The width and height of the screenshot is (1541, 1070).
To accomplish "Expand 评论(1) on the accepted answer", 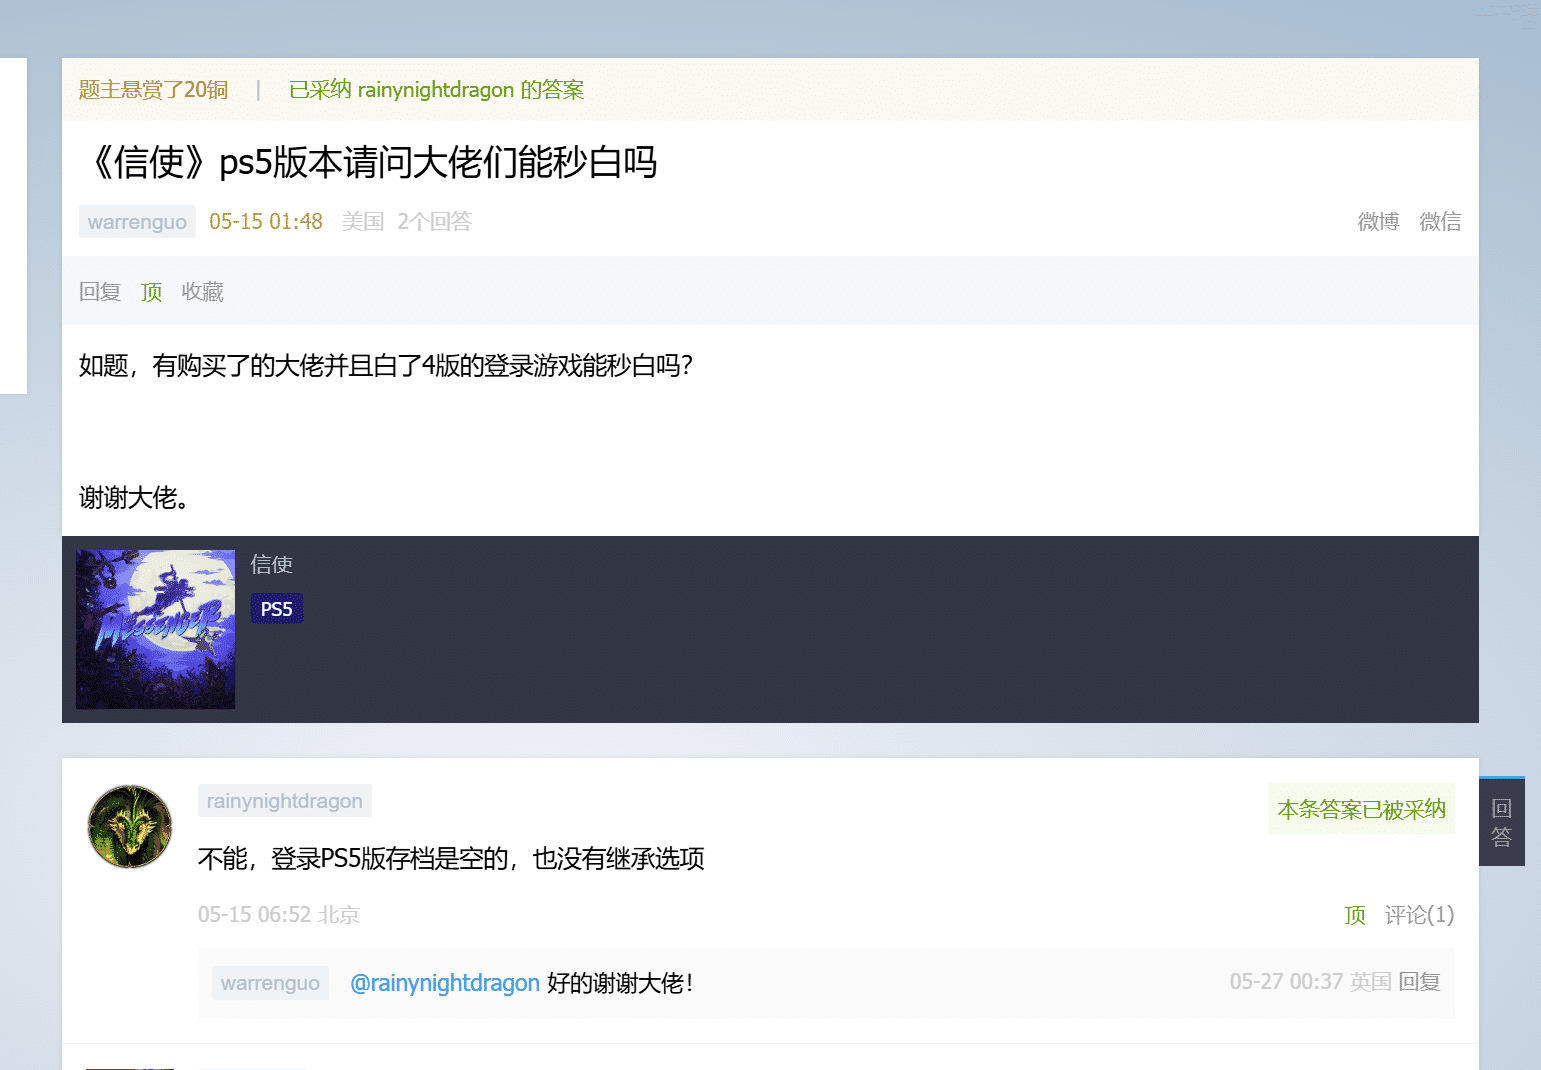I will (1419, 915).
